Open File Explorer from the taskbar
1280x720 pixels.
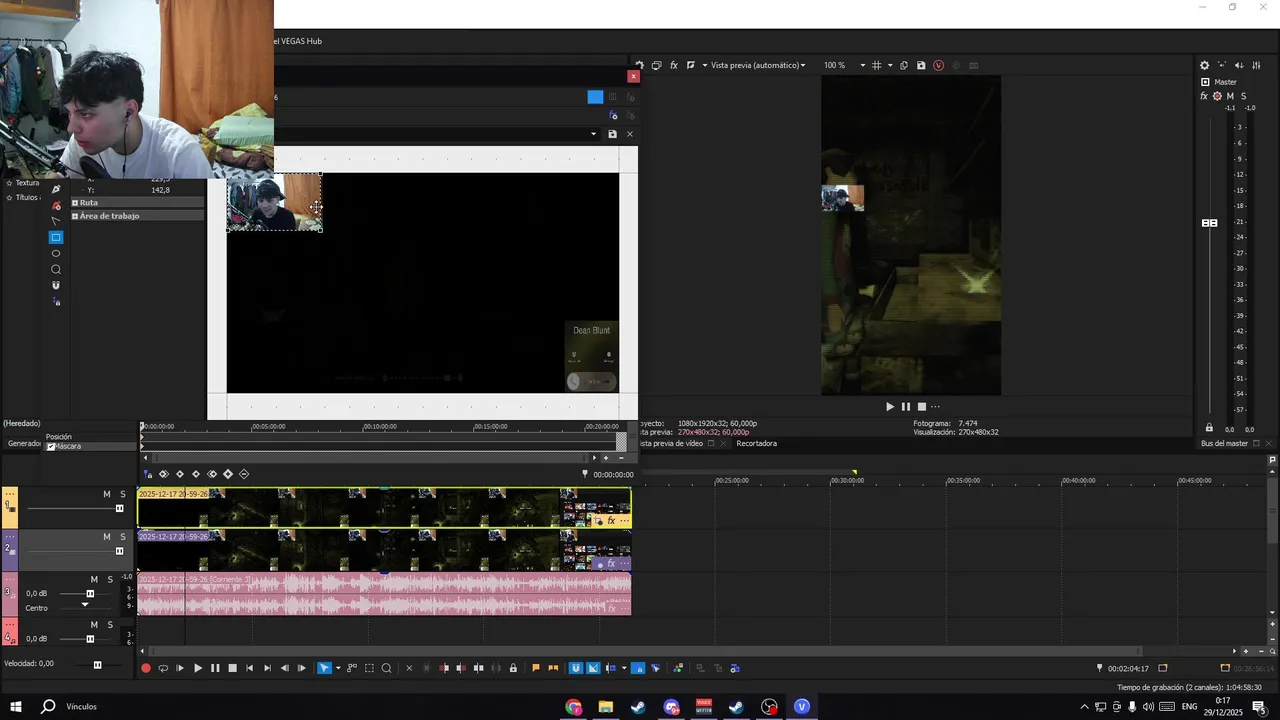(x=606, y=707)
